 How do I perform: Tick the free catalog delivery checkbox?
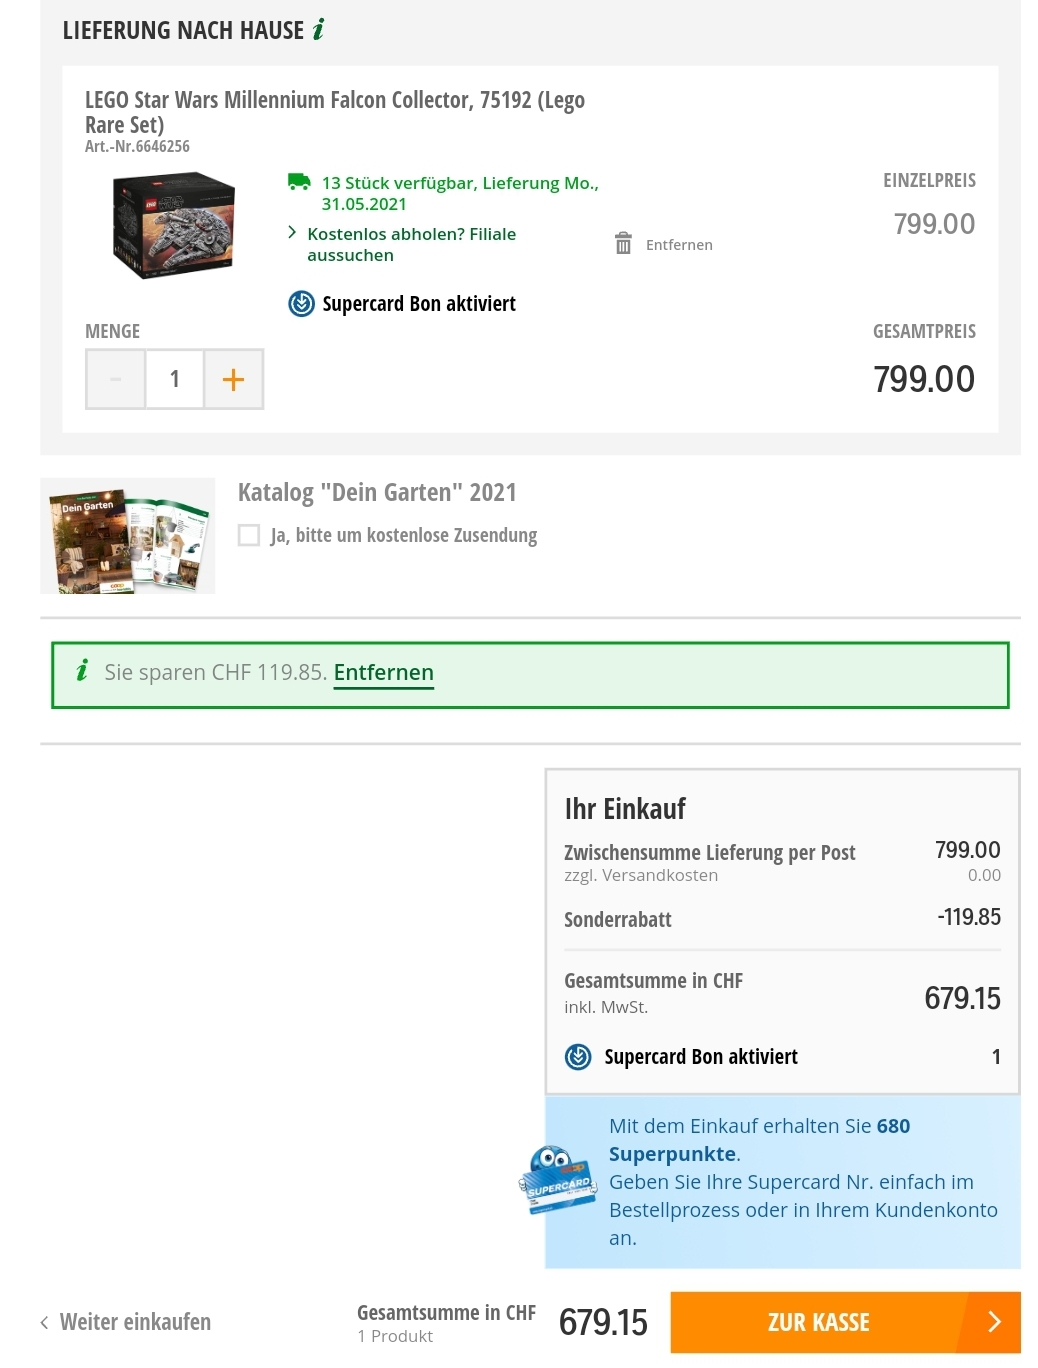point(249,535)
